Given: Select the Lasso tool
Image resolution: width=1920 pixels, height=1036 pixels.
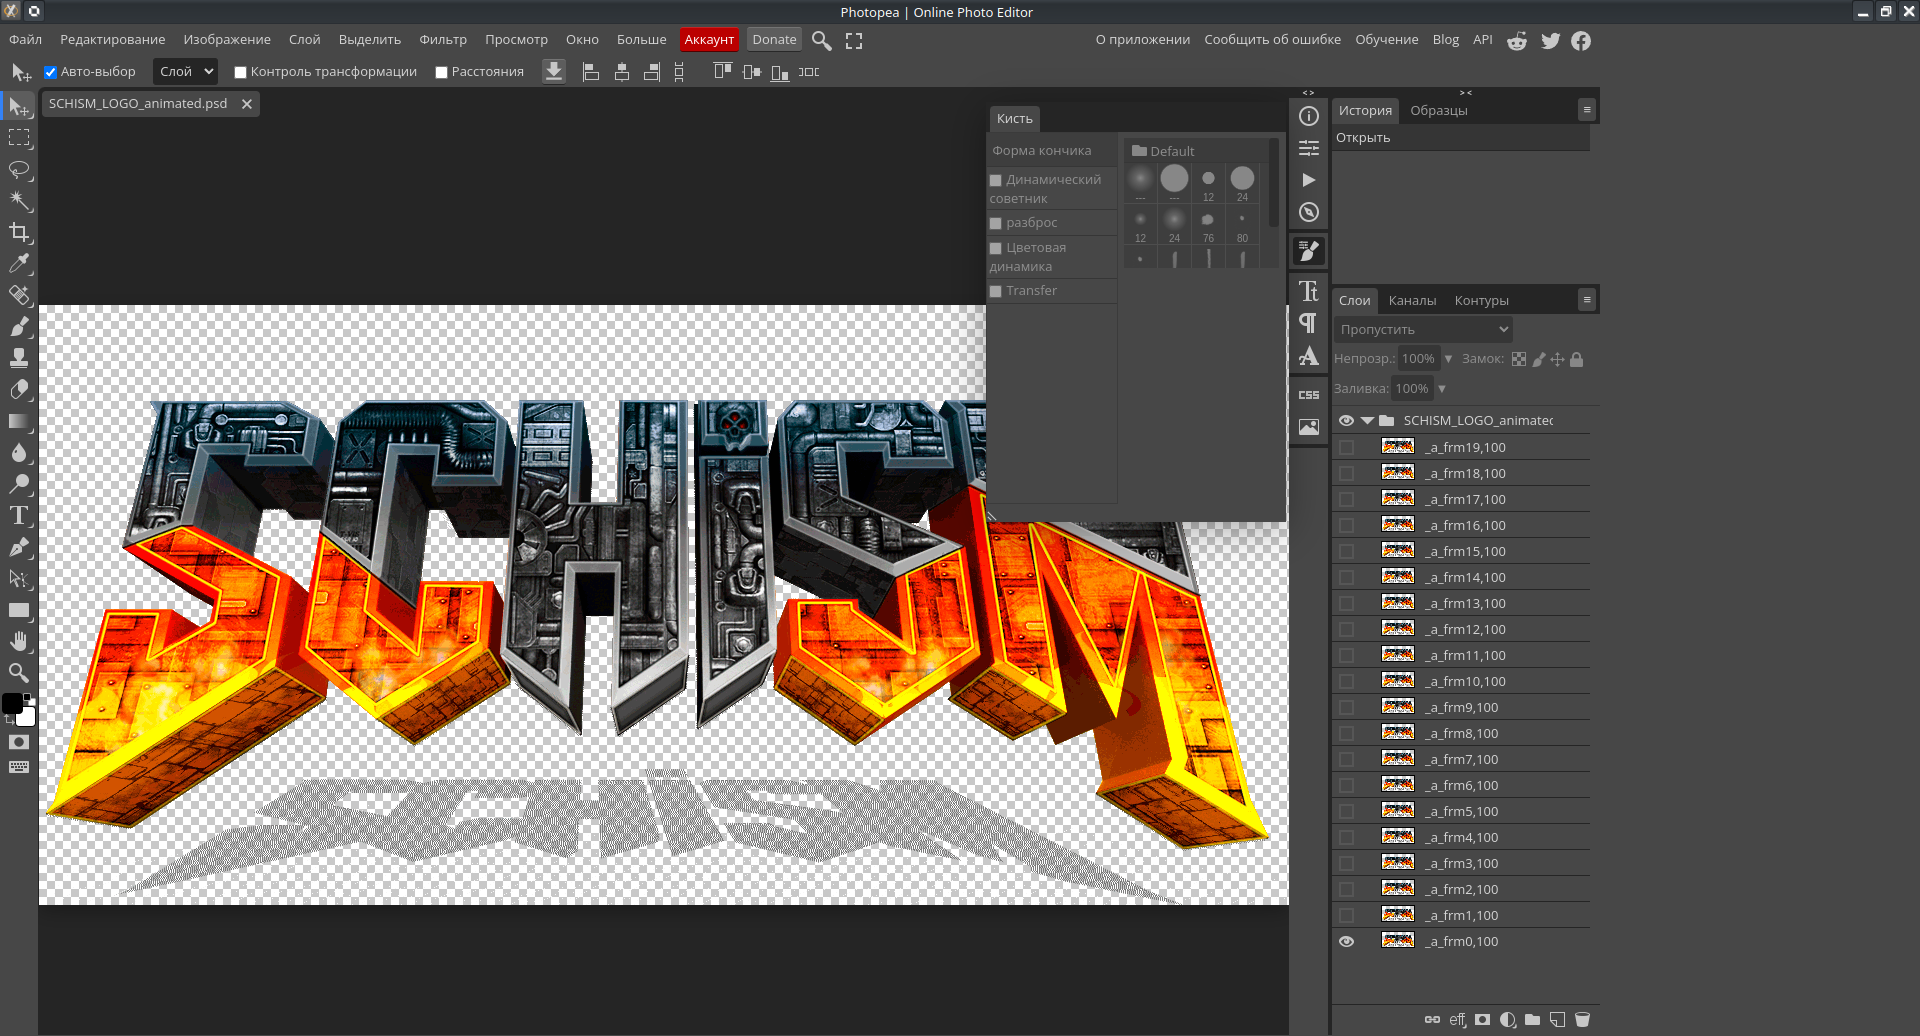Looking at the screenshot, I should tap(19, 169).
